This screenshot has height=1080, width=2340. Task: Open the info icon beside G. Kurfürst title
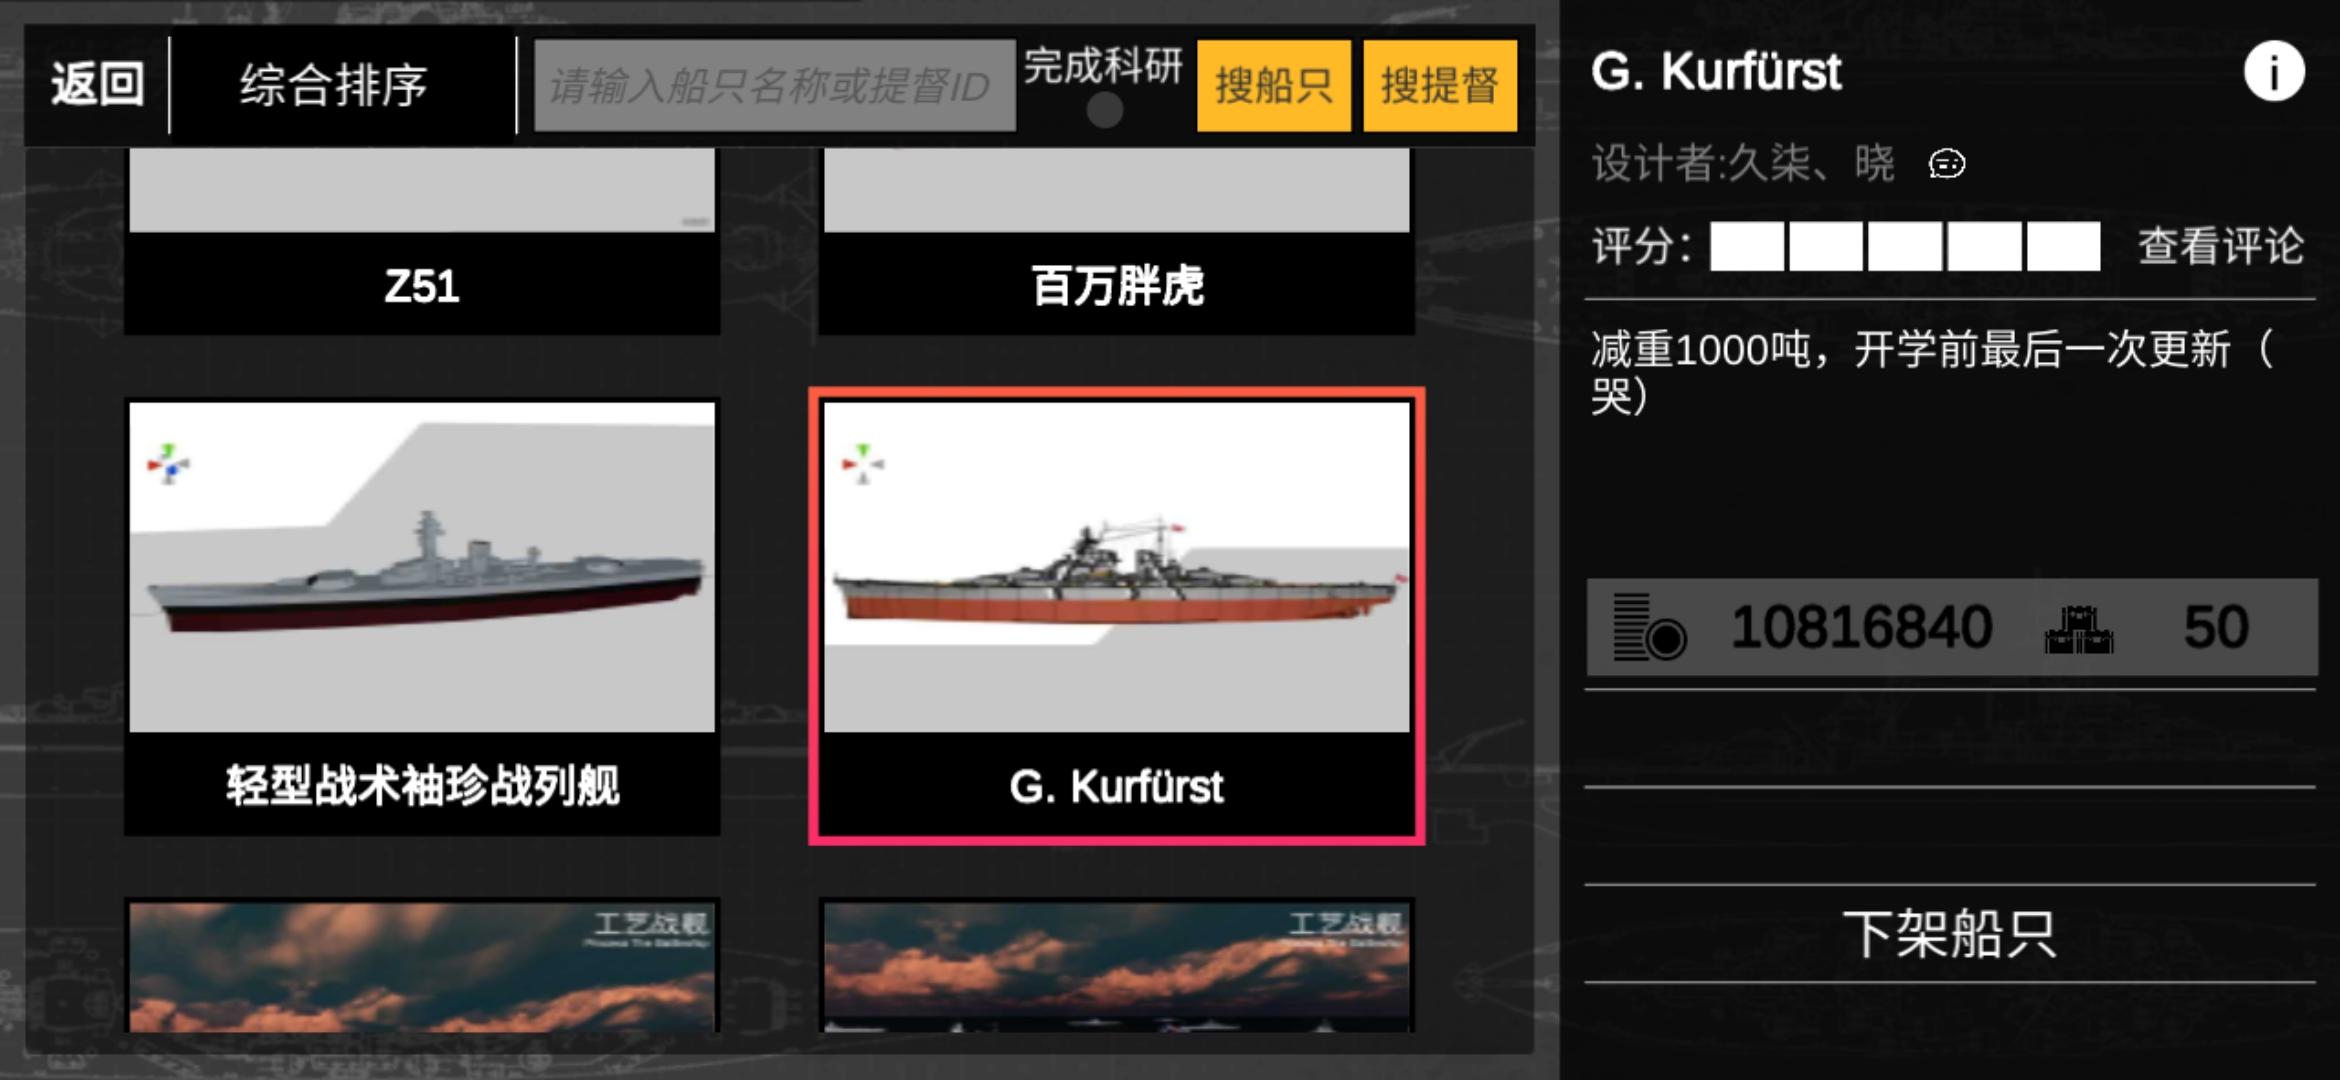click(2274, 72)
